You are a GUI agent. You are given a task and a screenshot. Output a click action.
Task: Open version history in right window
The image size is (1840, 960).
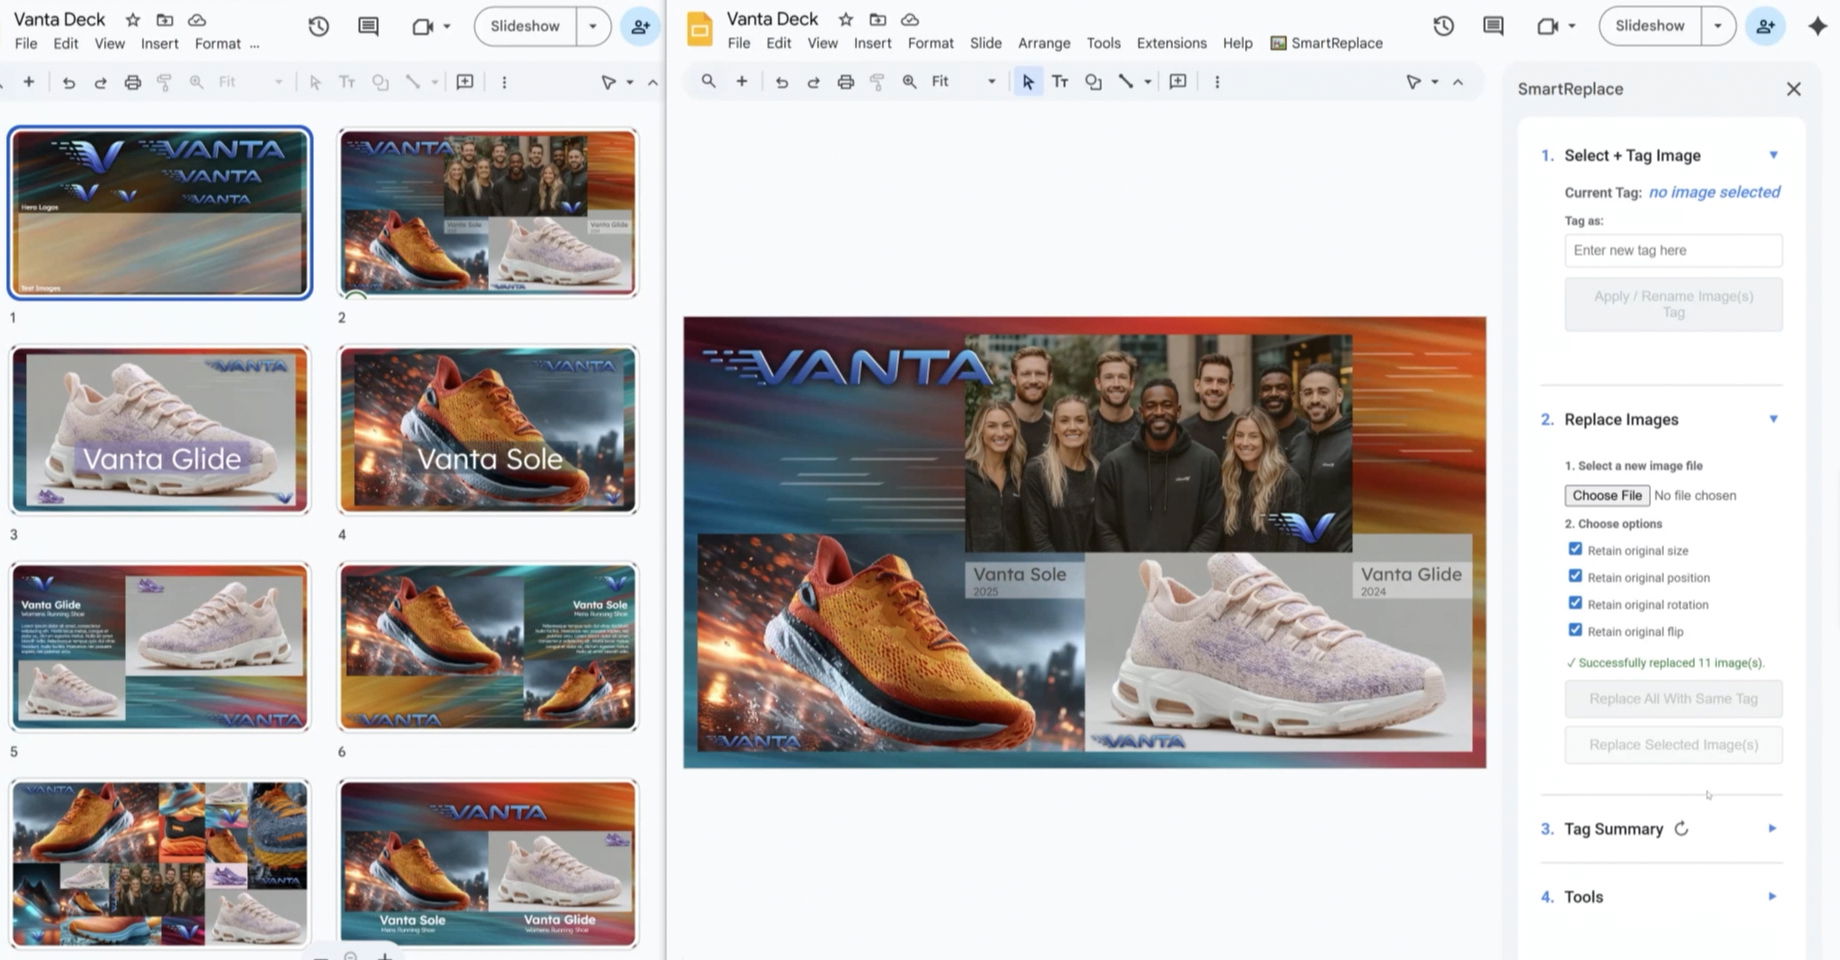pos(1443,26)
